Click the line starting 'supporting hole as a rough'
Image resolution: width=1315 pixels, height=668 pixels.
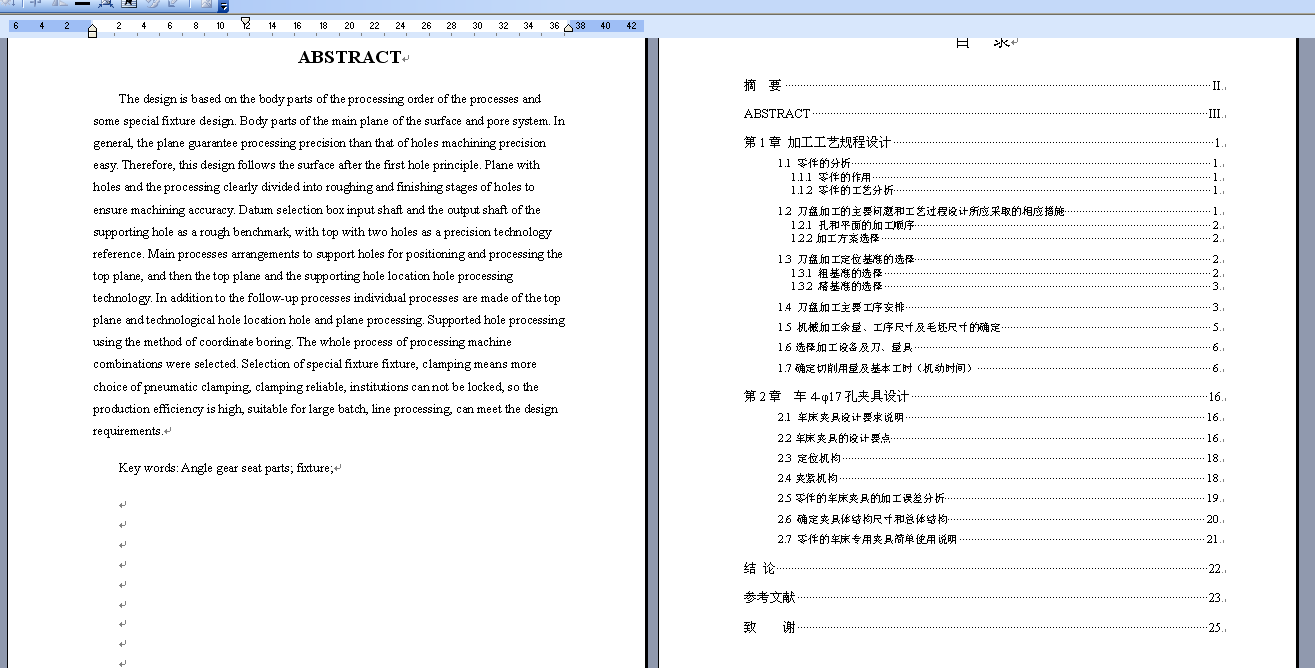click(322, 232)
